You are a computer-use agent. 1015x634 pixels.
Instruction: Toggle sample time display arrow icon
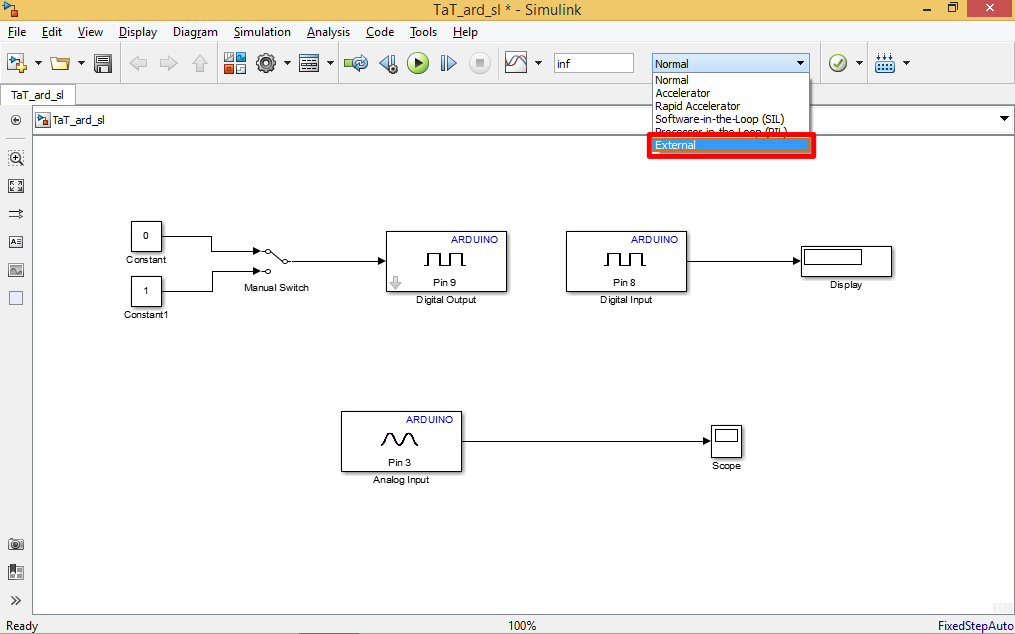[16, 214]
